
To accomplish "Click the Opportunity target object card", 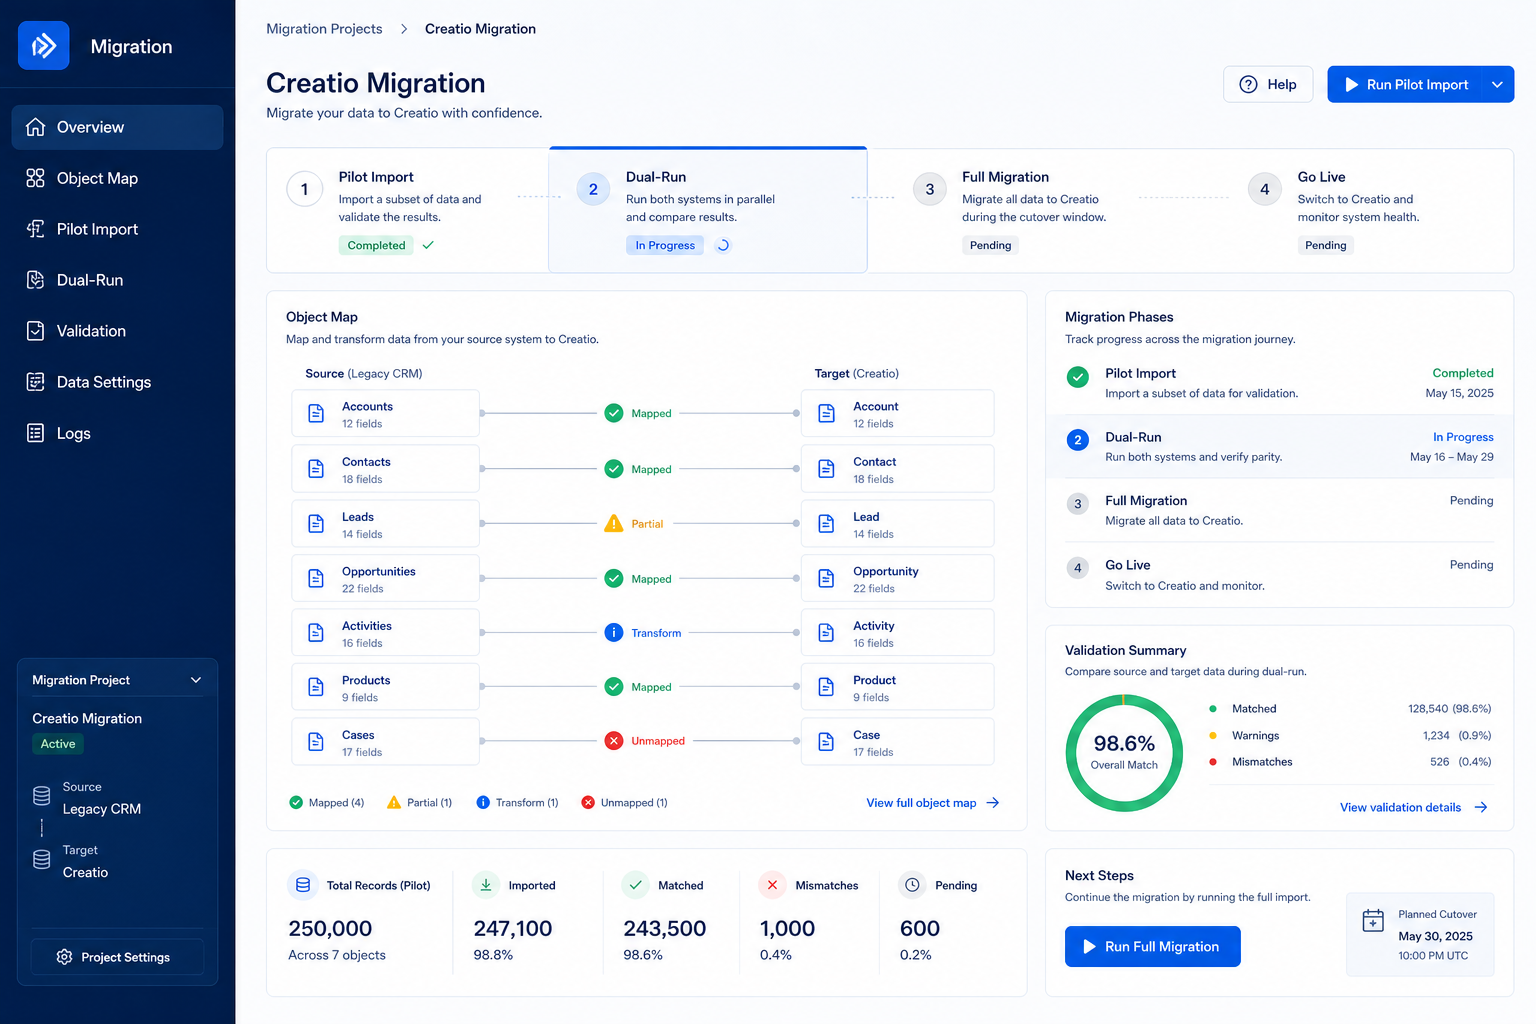I will point(898,579).
